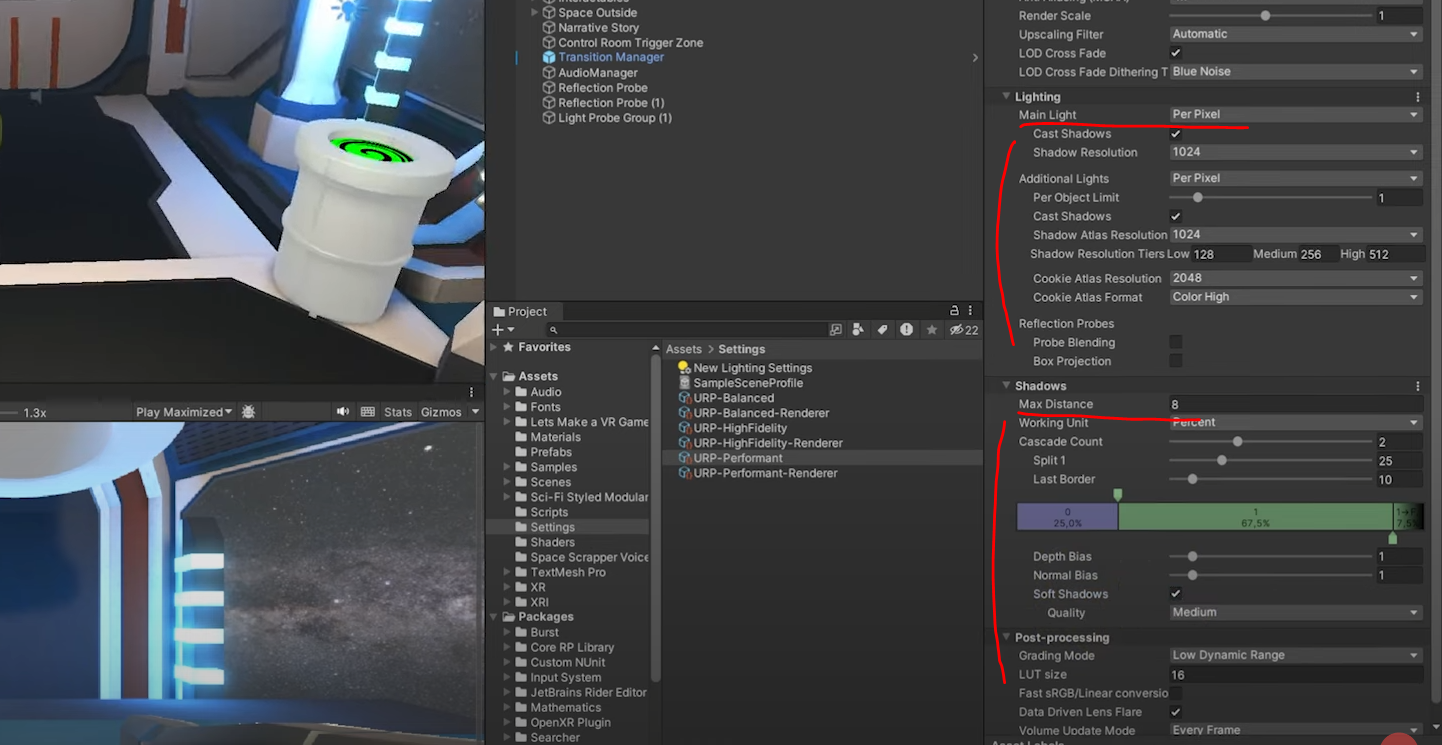Viewport: 1442px width, 745px height.
Task: Select Light Probe Group (1) in Hierarchy
Action: coord(614,118)
